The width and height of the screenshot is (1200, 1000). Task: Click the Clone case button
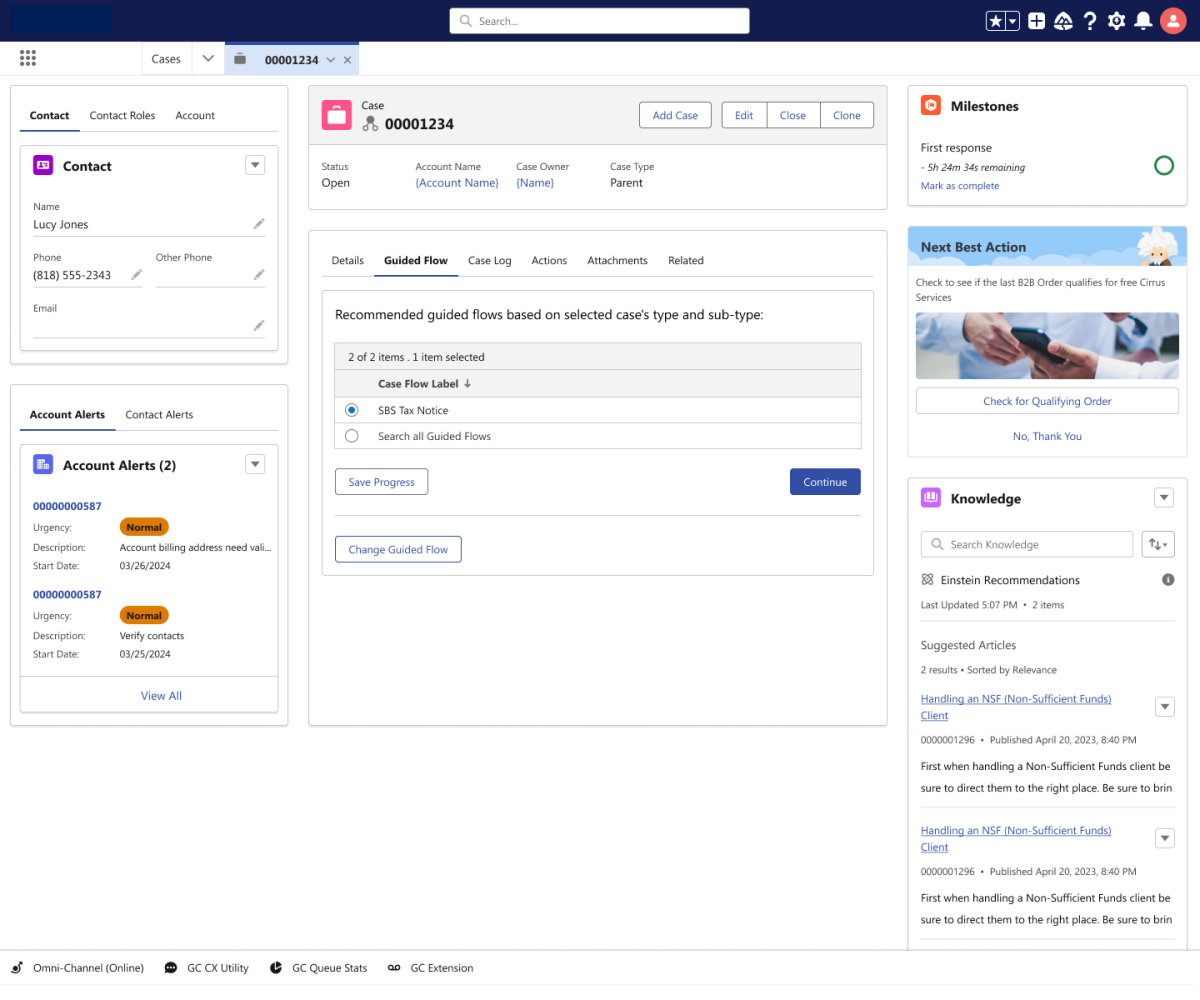[x=847, y=115]
